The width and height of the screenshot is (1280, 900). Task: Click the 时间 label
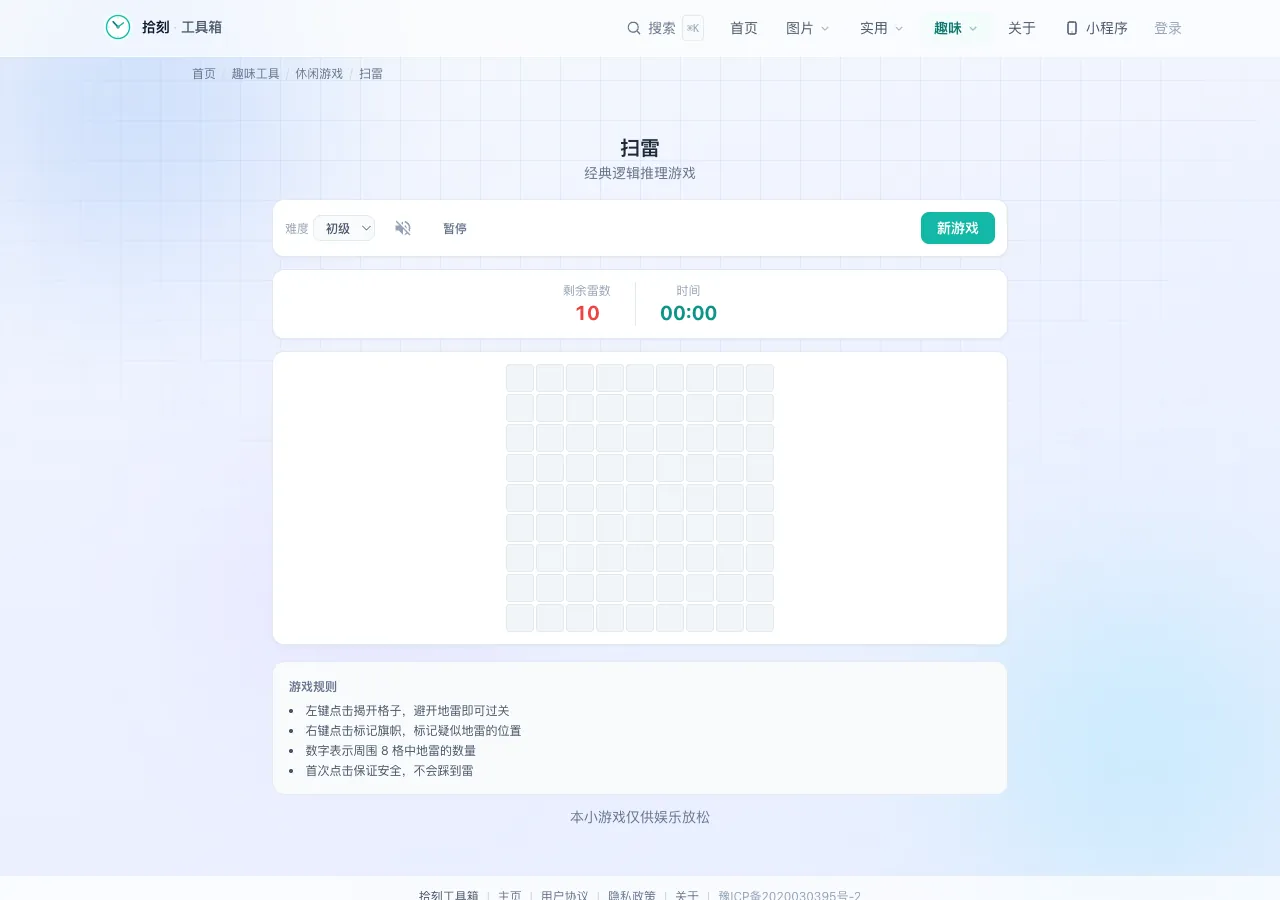pos(688,291)
